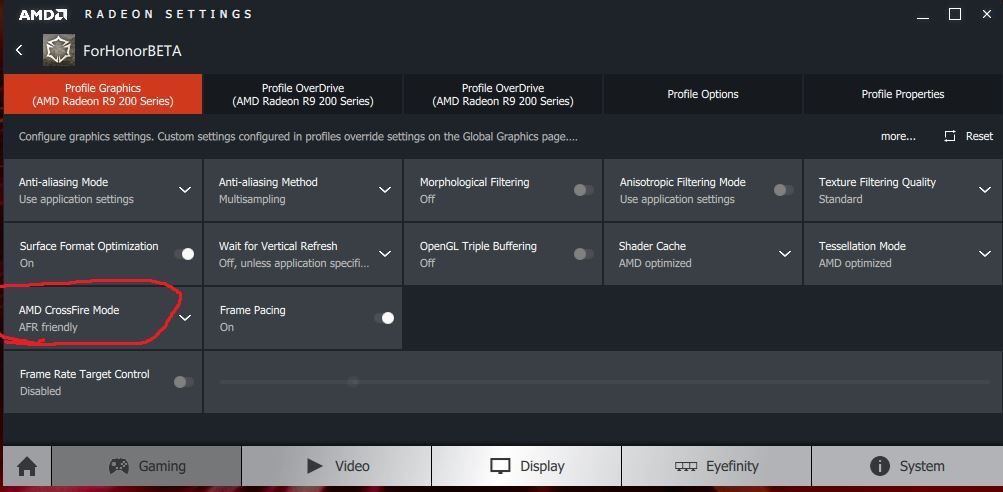Turn off Frame Pacing switch
This screenshot has width=1003, height=492.
pyautogui.click(x=384, y=318)
